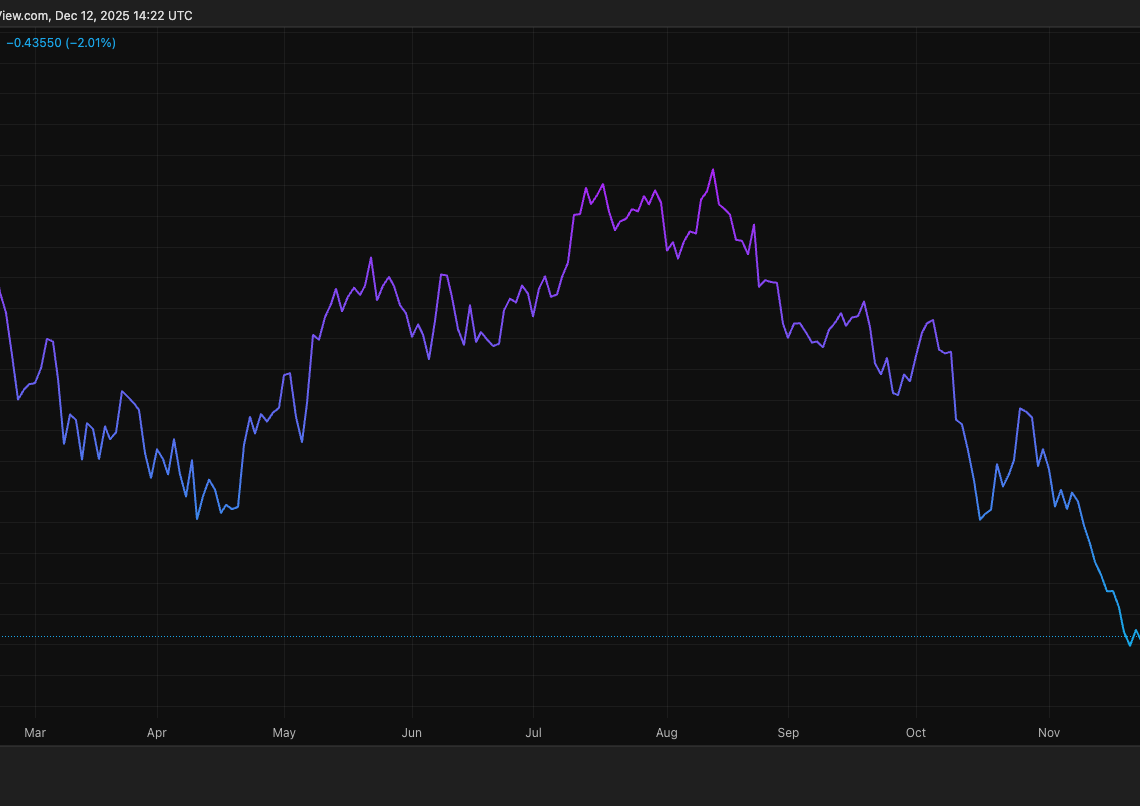Click the −0.43550 (−2.01%) price change value
Image resolution: width=1140 pixels, height=806 pixels.
[x=61, y=43]
